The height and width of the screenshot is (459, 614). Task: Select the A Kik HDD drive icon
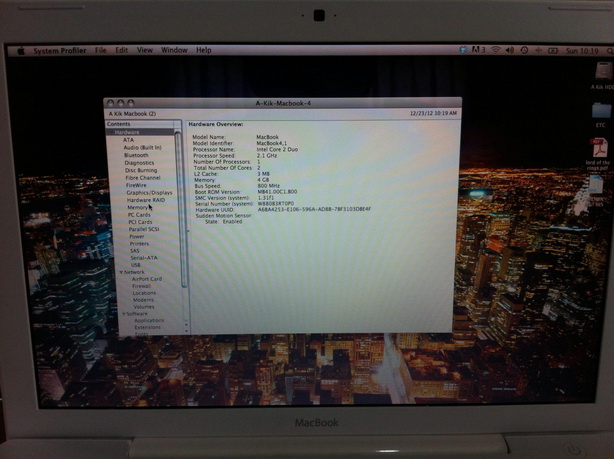point(603,76)
